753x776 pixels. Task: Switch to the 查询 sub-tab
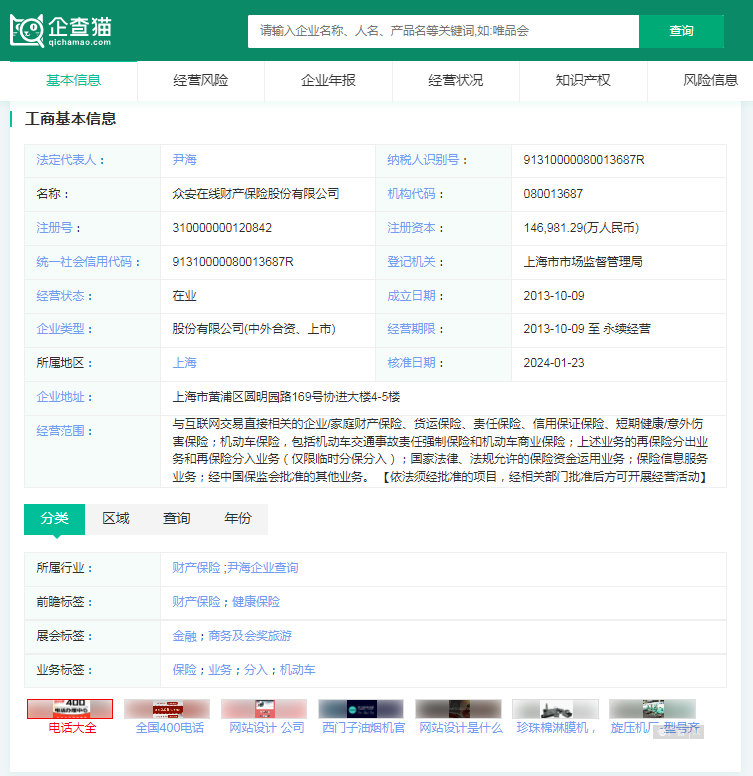pyautogui.click(x=177, y=519)
